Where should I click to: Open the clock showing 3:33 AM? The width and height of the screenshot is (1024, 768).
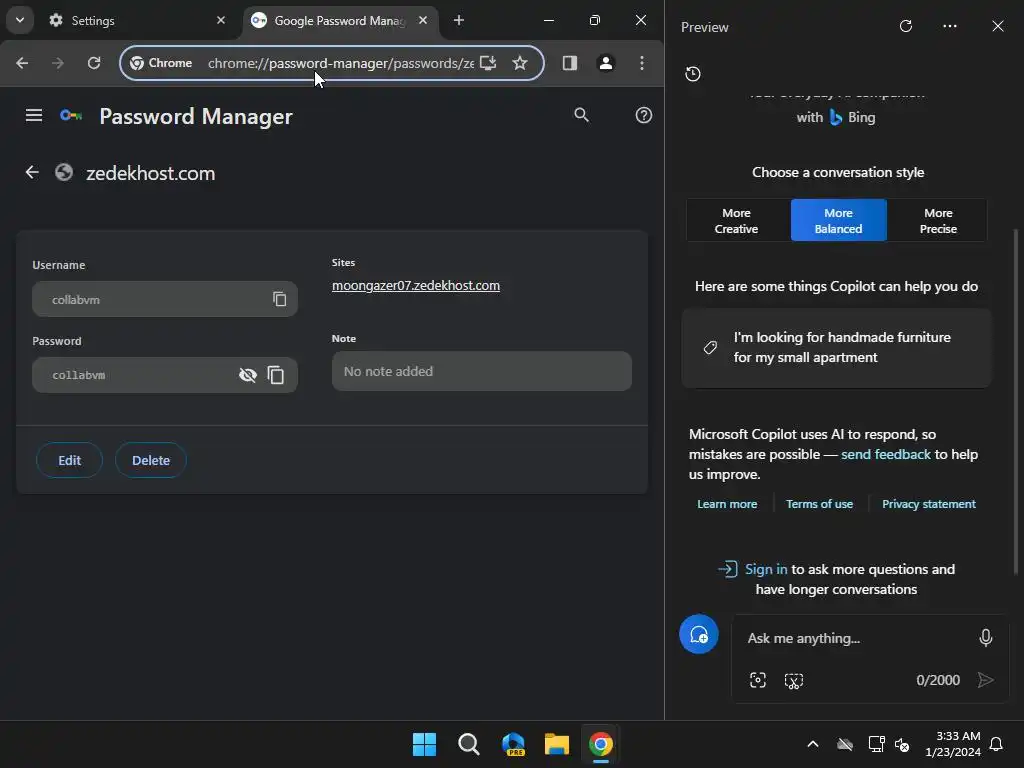tap(953, 744)
